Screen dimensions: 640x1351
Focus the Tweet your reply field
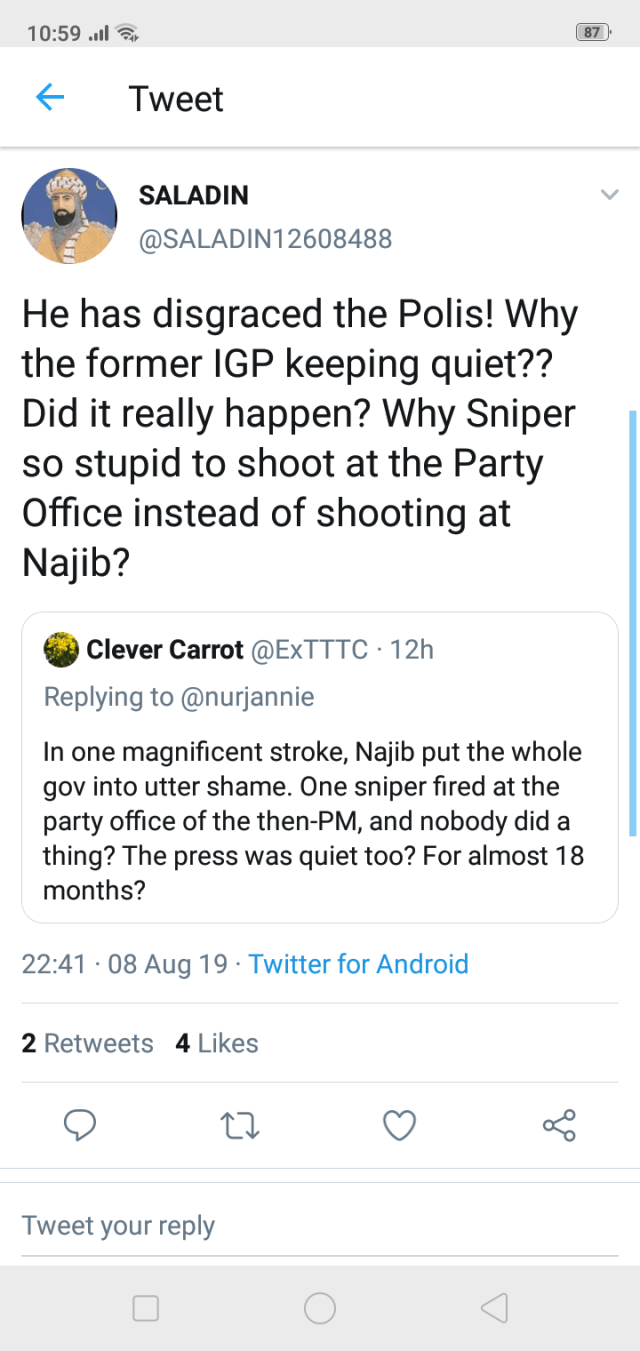pos(319,1225)
